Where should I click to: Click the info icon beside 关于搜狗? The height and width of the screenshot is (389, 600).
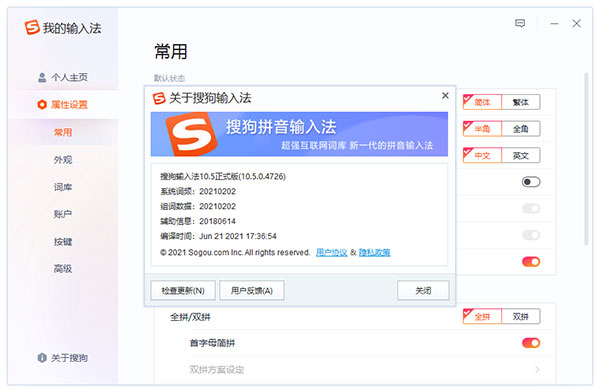coord(42,358)
